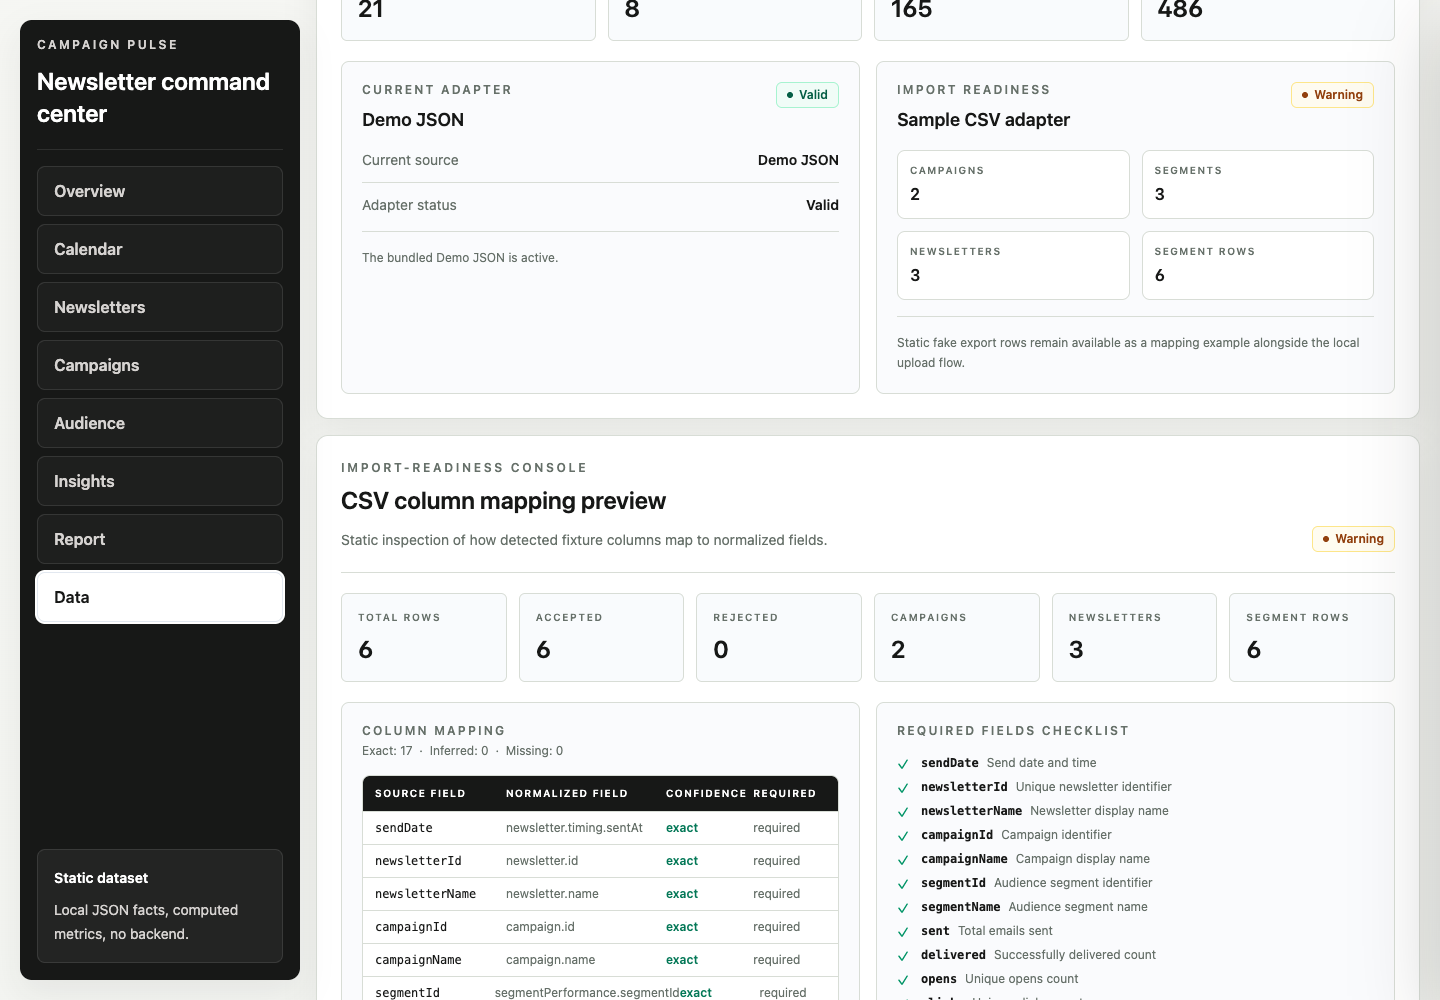Click the mapping preview Newsletters stat card
1440x1000 pixels.
tap(1134, 638)
